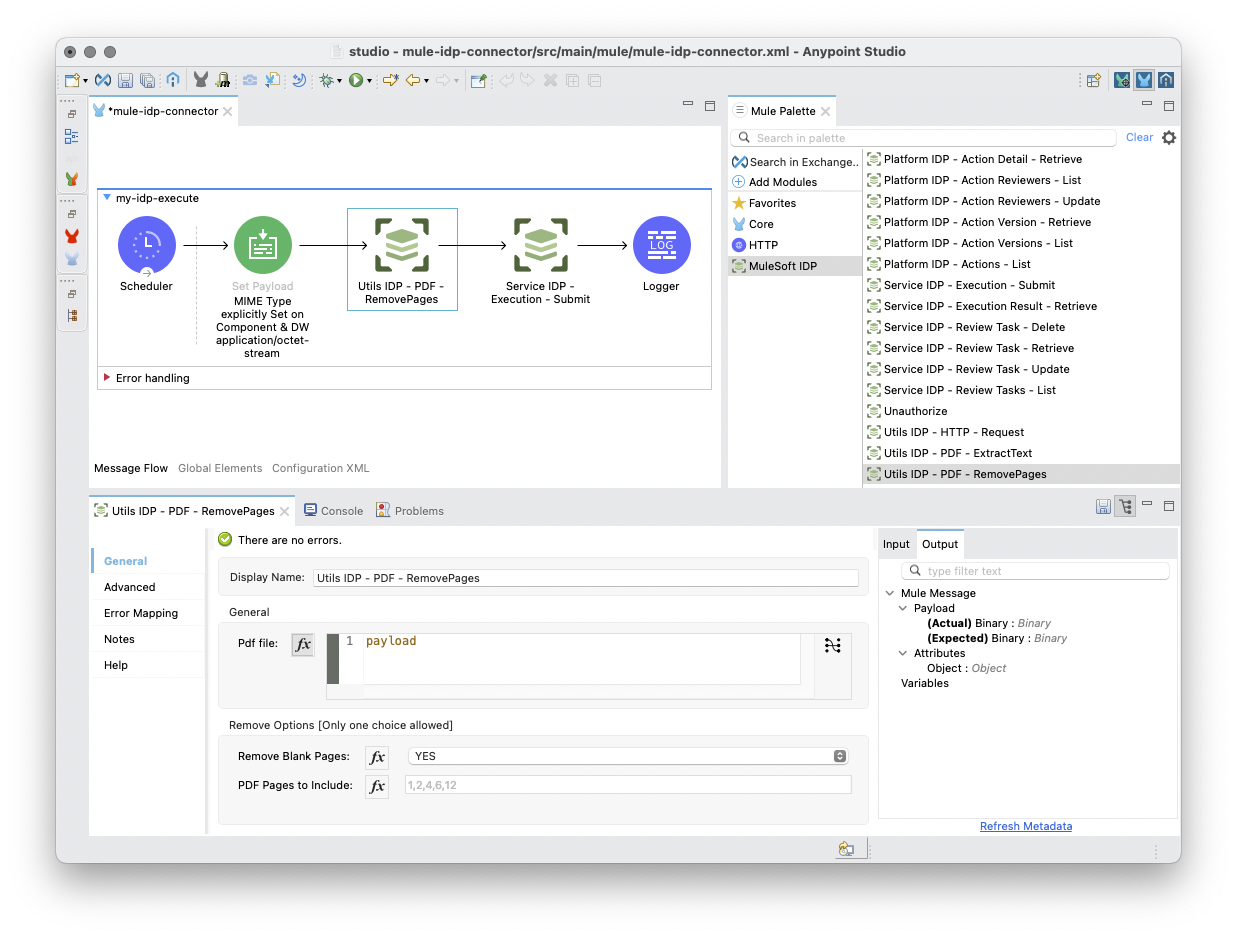Click the status bar icon at the bottom
The height and width of the screenshot is (937, 1237).
tap(846, 849)
